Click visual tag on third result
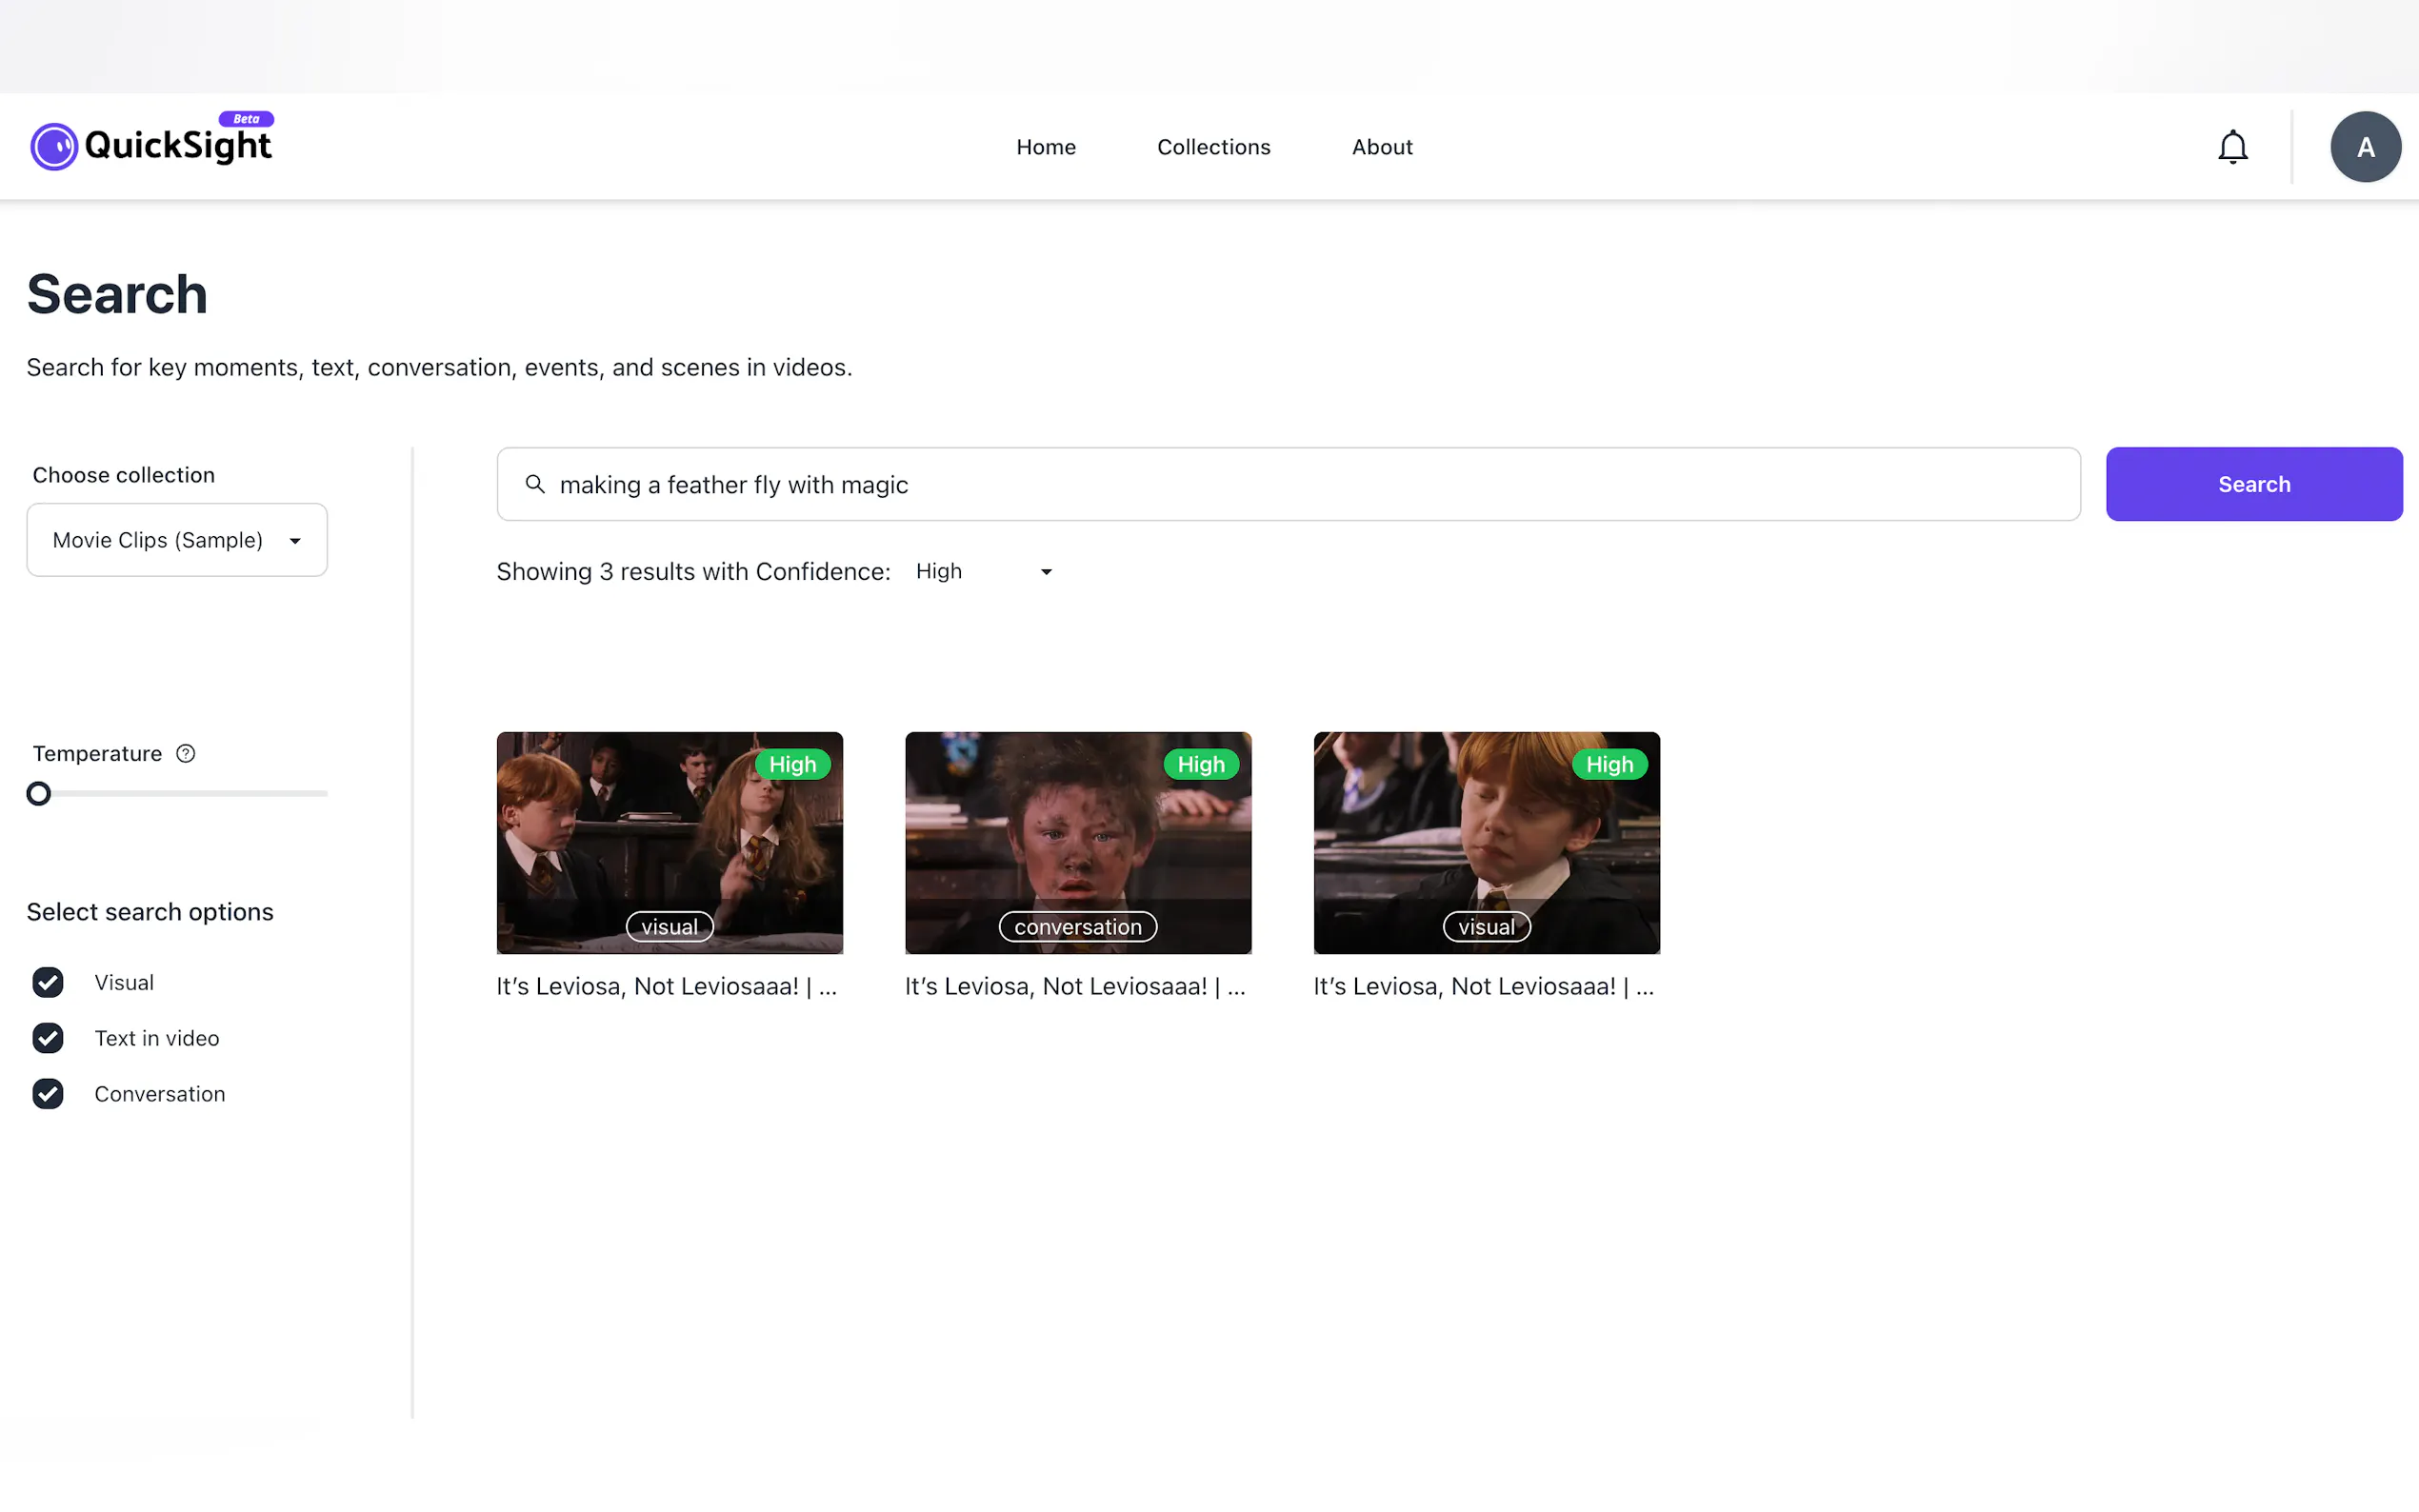This screenshot has width=2419, height=1512. pyautogui.click(x=1486, y=927)
